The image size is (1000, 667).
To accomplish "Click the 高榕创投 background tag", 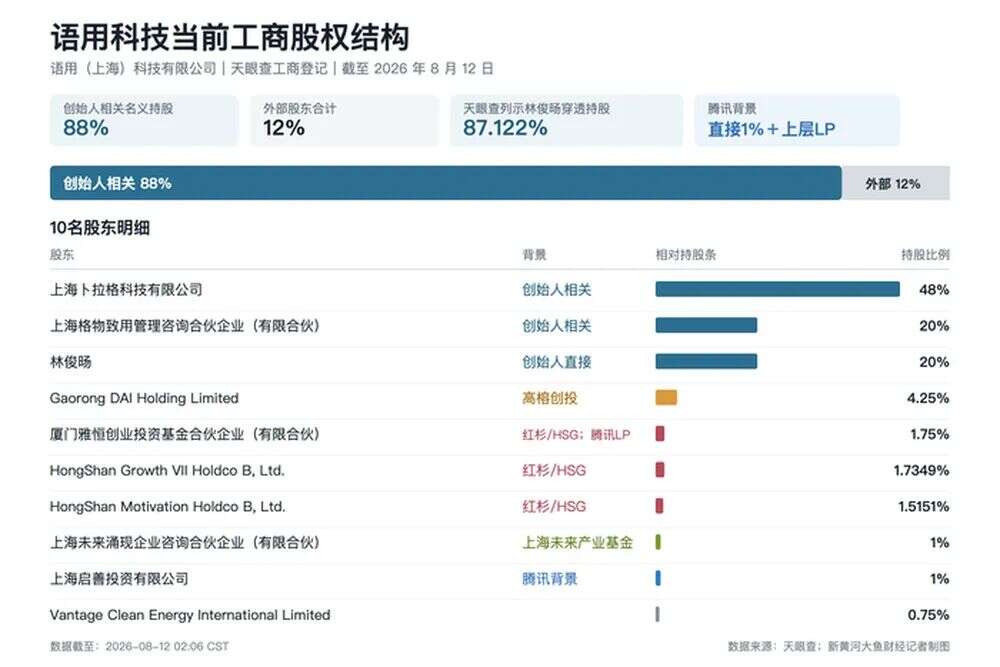I will pyautogui.click(x=550, y=398).
